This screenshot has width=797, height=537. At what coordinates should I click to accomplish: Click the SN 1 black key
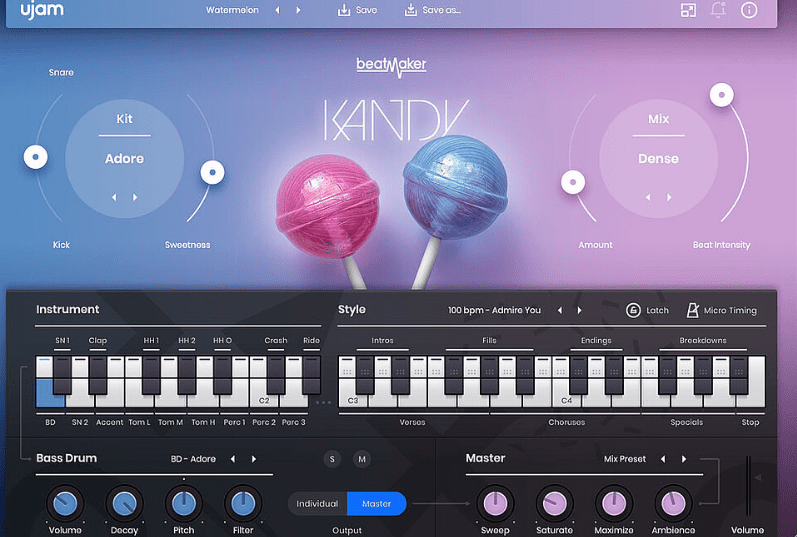click(62, 375)
